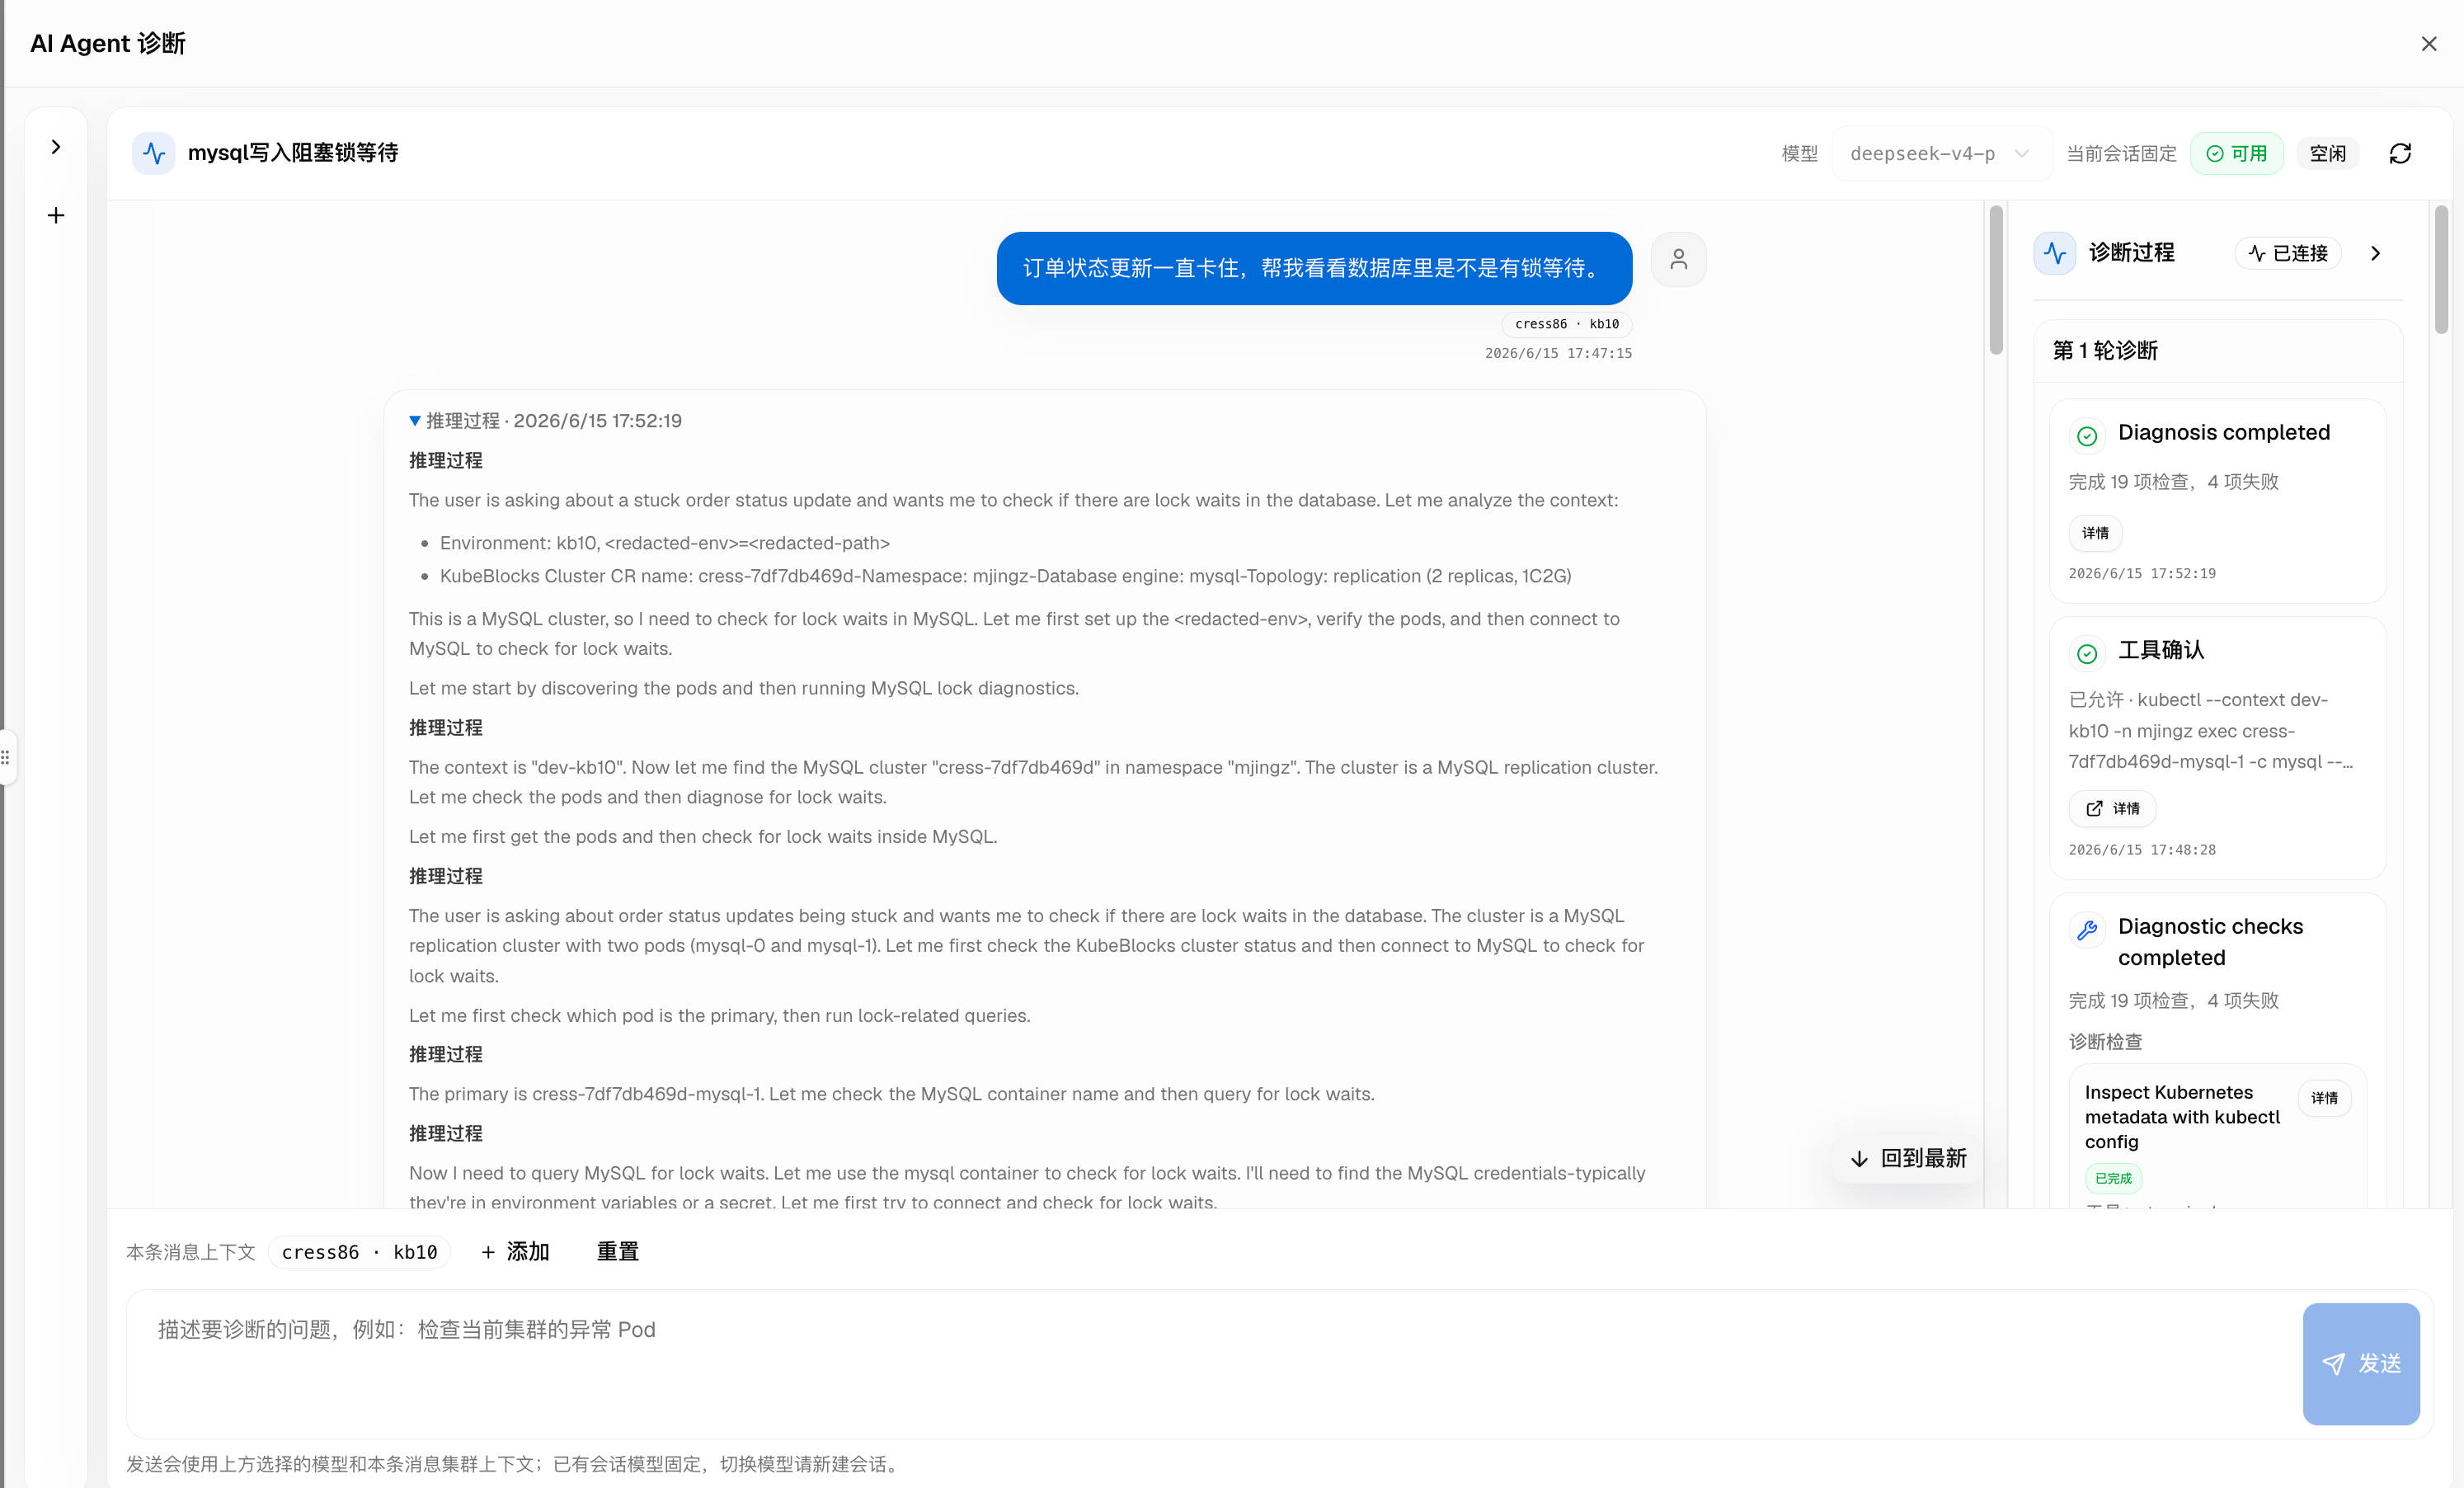Reset context with 重置
The height and width of the screenshot is (1488, 2464).
[617, 1252]
